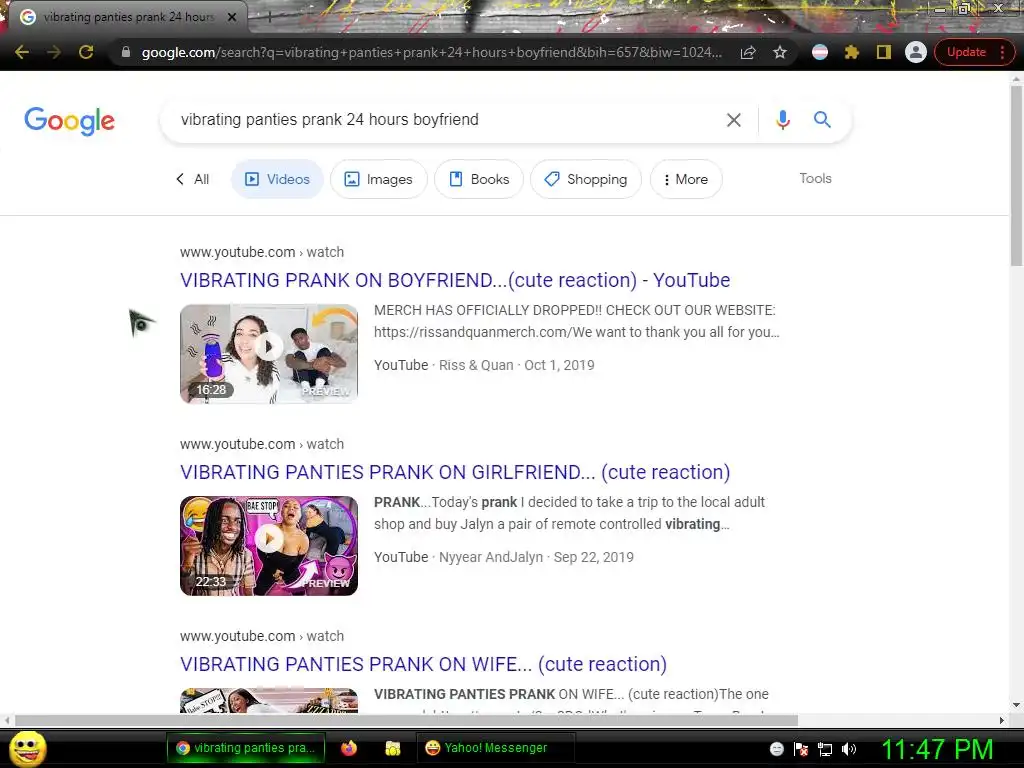1024x768 pixels.
Task: Open a new browser tab
Action: (269, 17)
